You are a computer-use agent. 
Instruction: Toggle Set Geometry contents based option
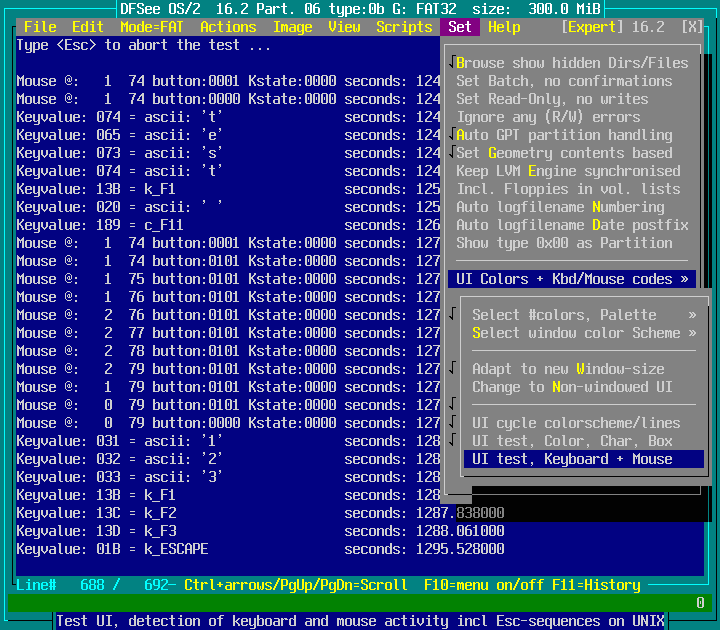[564, 153]
